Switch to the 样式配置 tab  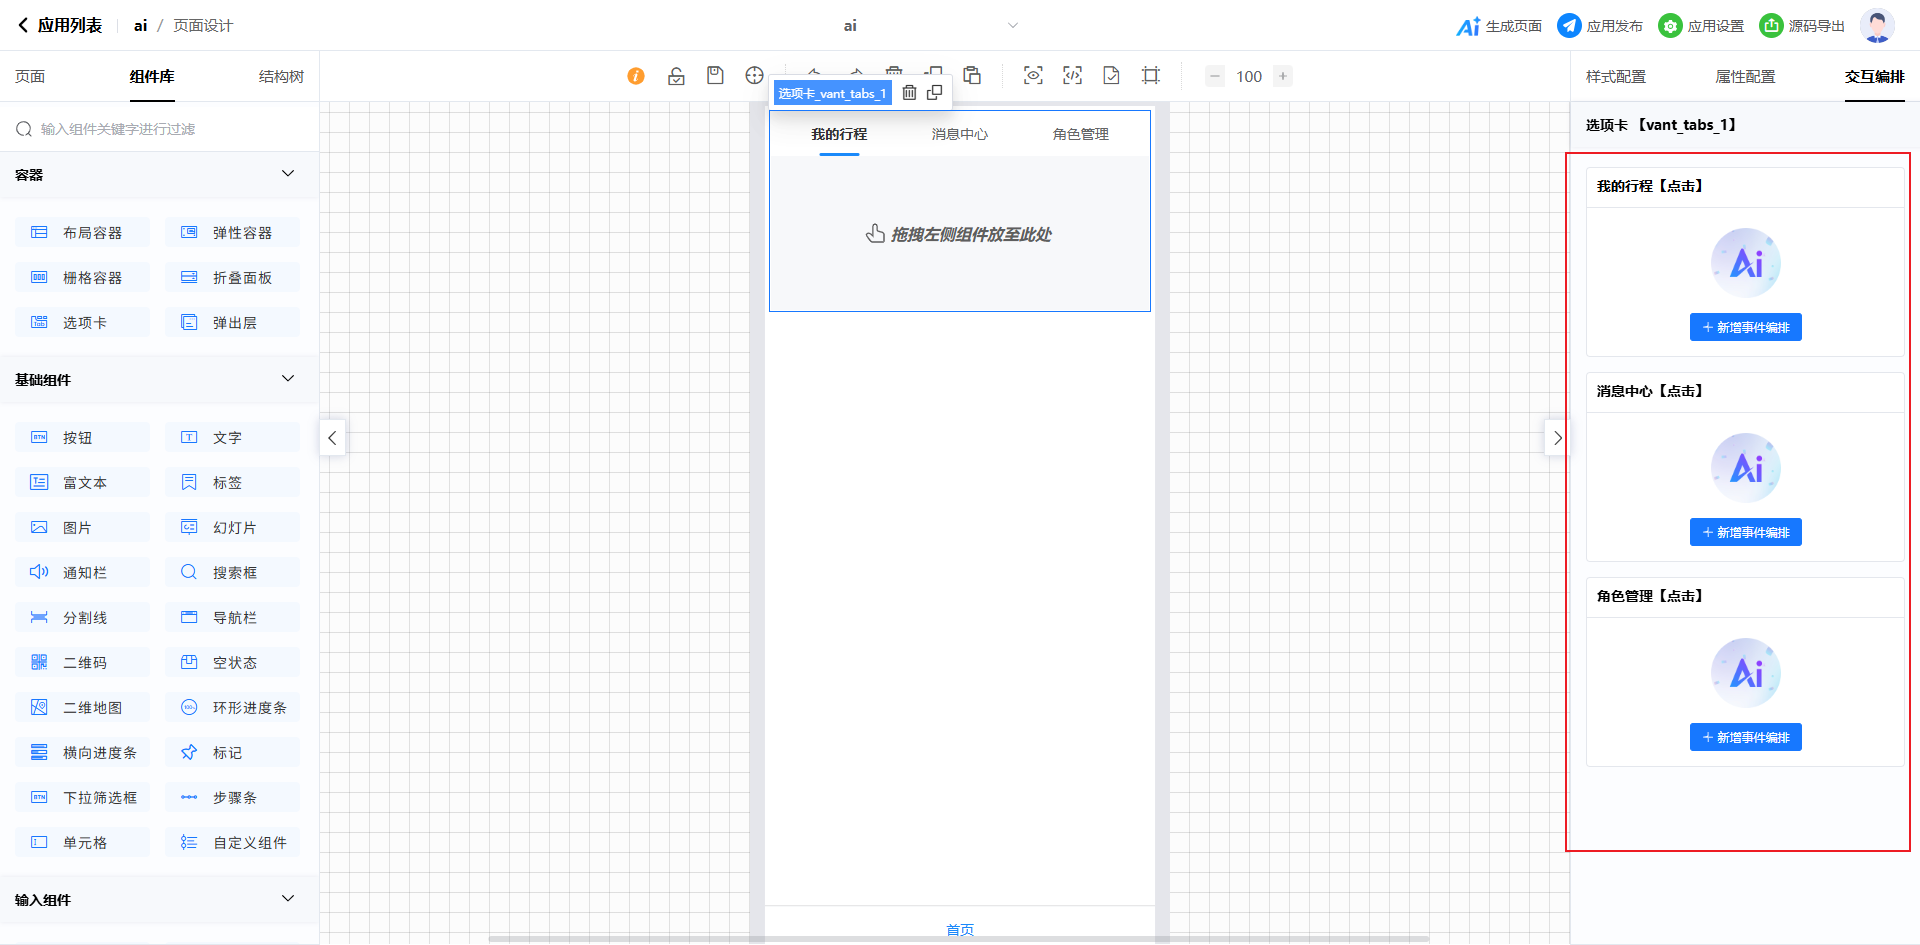pyautogui.click(x=1615, y=77)
